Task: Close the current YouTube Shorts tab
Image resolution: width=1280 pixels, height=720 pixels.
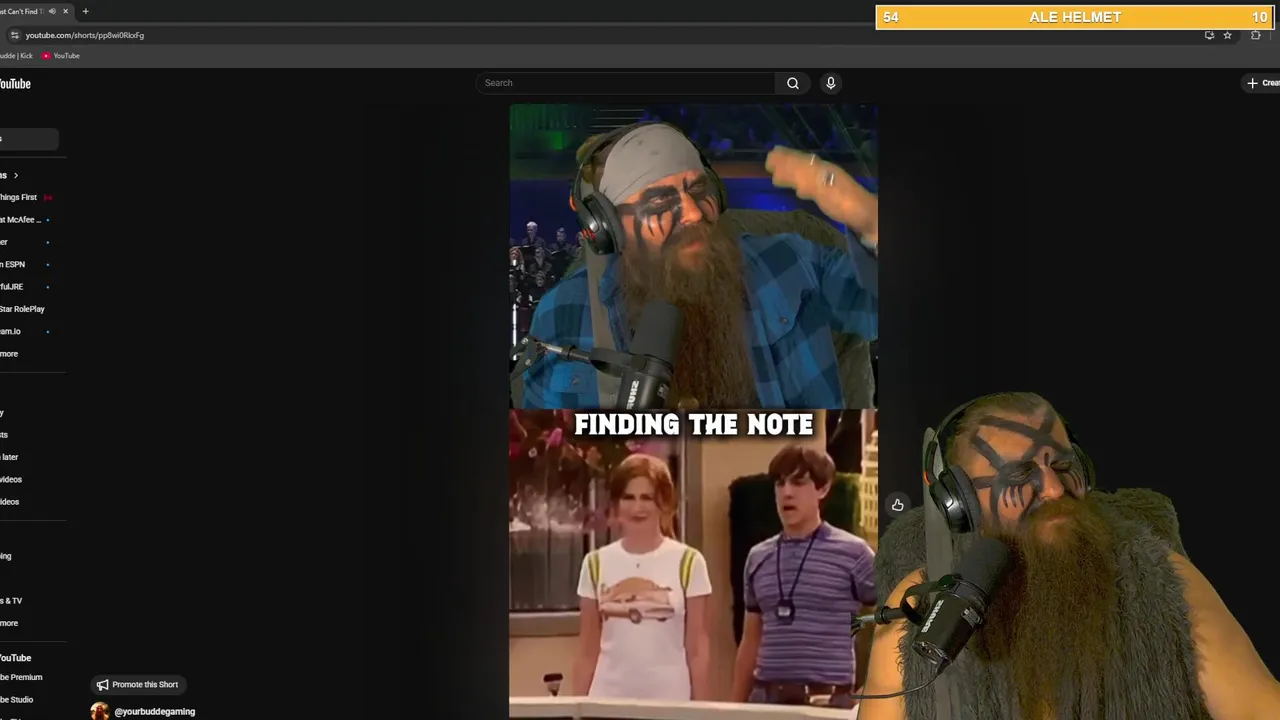Action: point(66,11)
